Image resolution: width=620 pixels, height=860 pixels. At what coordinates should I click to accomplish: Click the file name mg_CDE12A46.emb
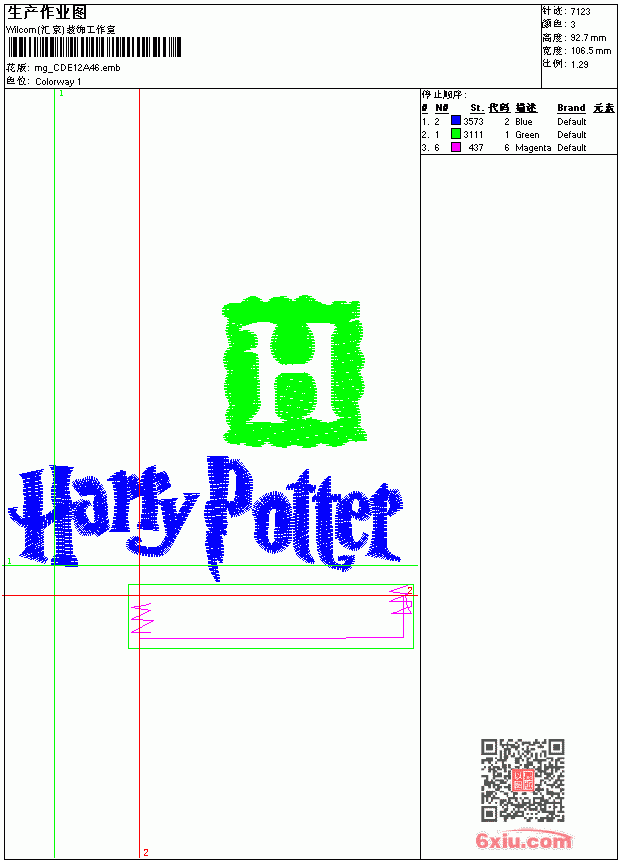pos(77,68)
